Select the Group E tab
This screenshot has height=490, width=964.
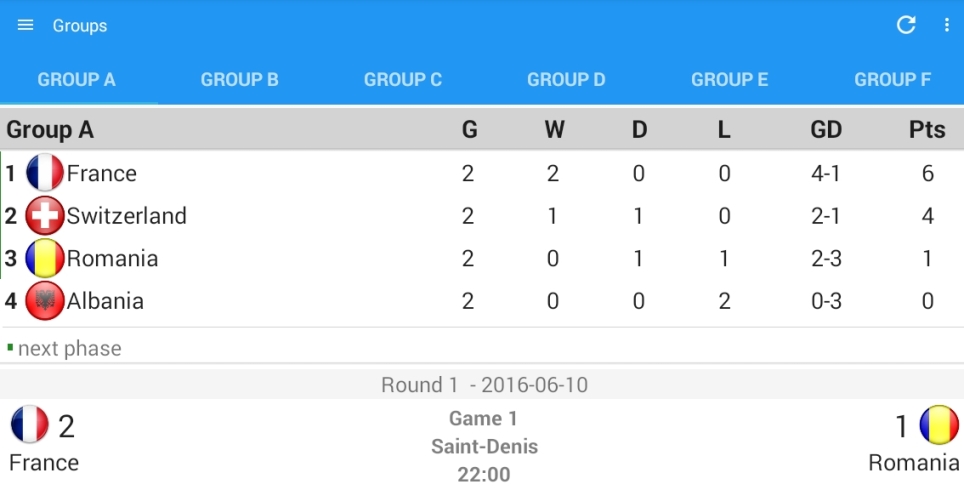pyautogui.click(x=730, y=80)
